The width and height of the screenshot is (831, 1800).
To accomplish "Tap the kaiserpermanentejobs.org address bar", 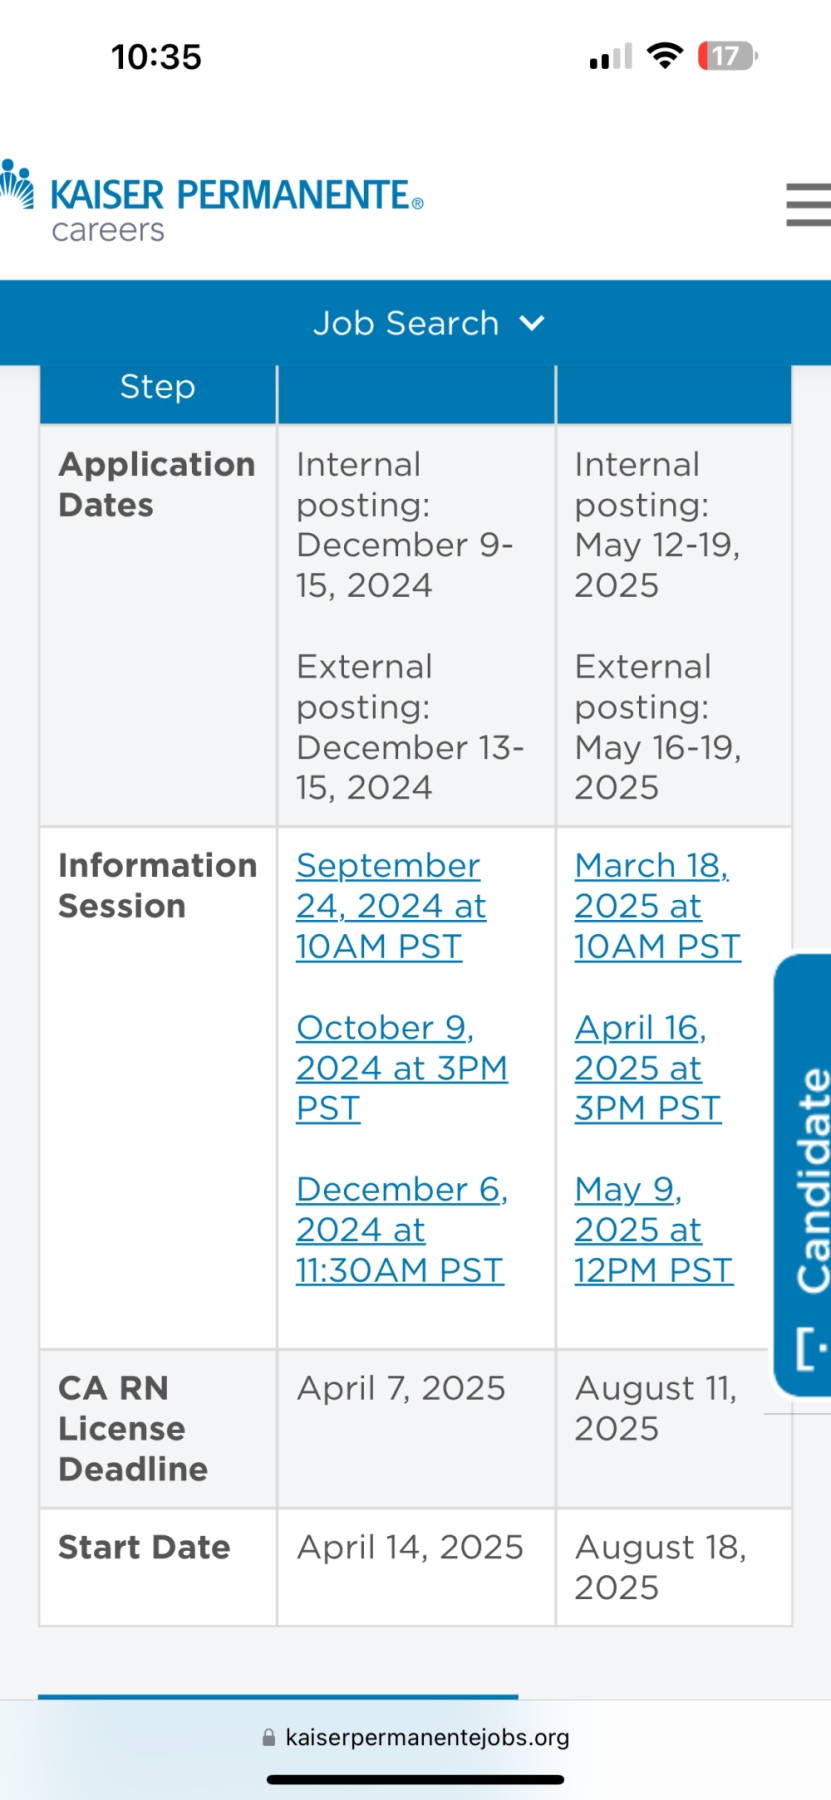I will (x=427, y=1738).
